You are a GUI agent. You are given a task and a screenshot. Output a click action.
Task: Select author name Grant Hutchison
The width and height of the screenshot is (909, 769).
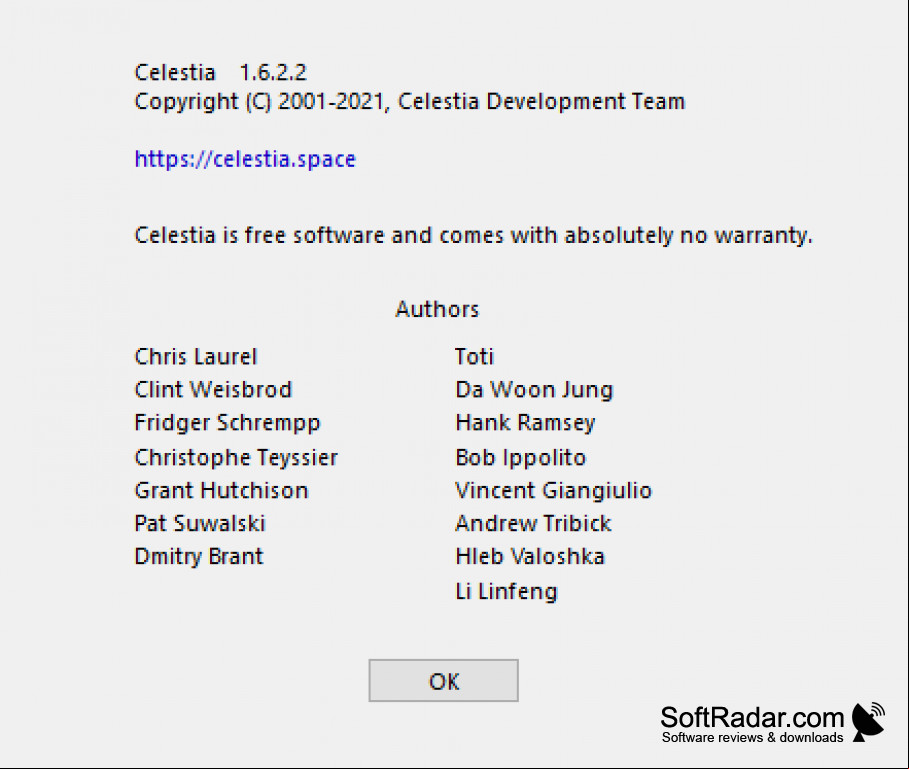tap(221, 491)
